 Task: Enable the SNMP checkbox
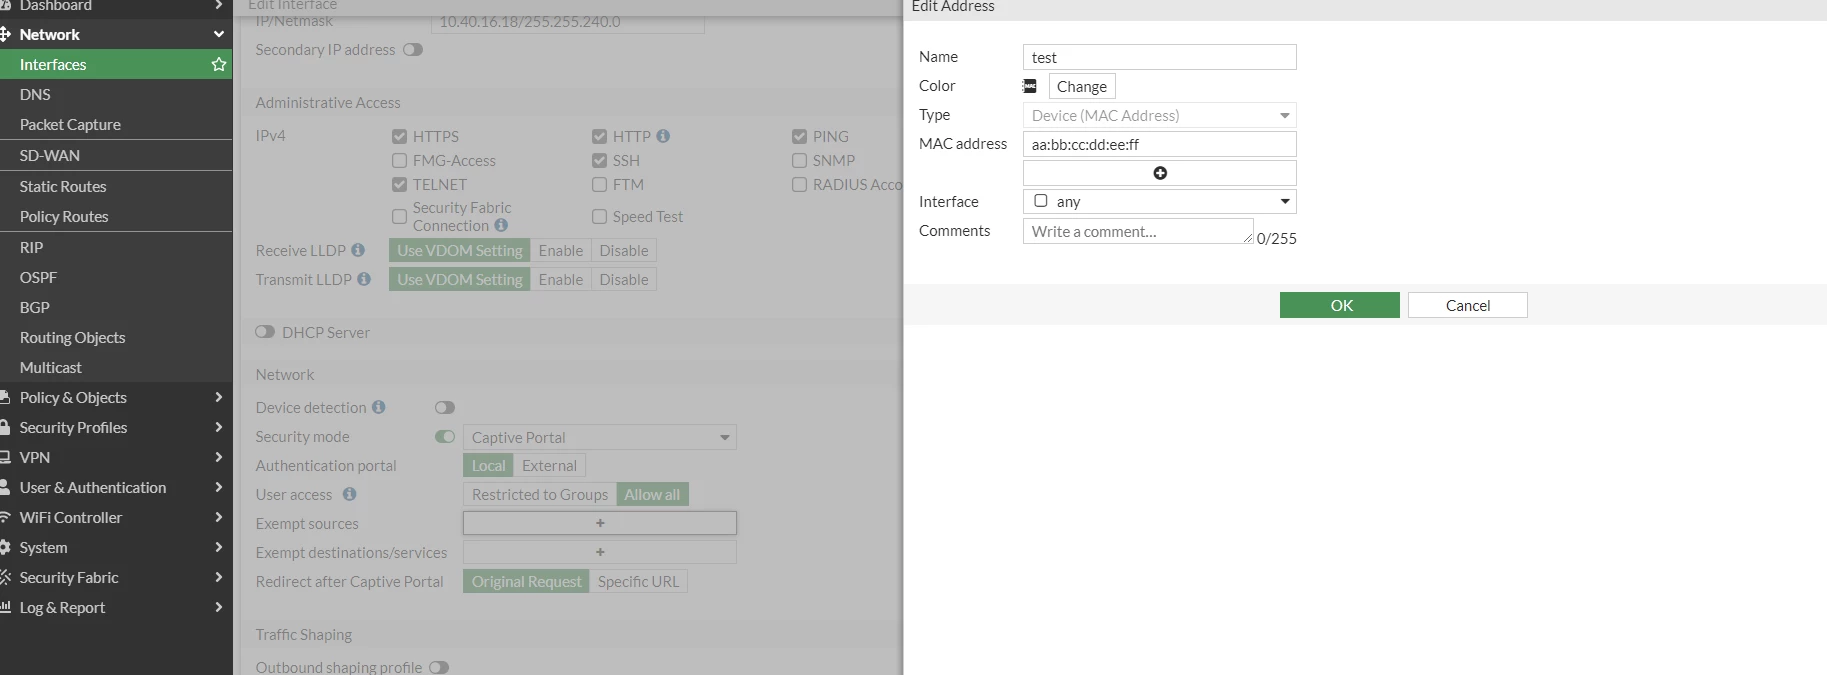[800, 160]
